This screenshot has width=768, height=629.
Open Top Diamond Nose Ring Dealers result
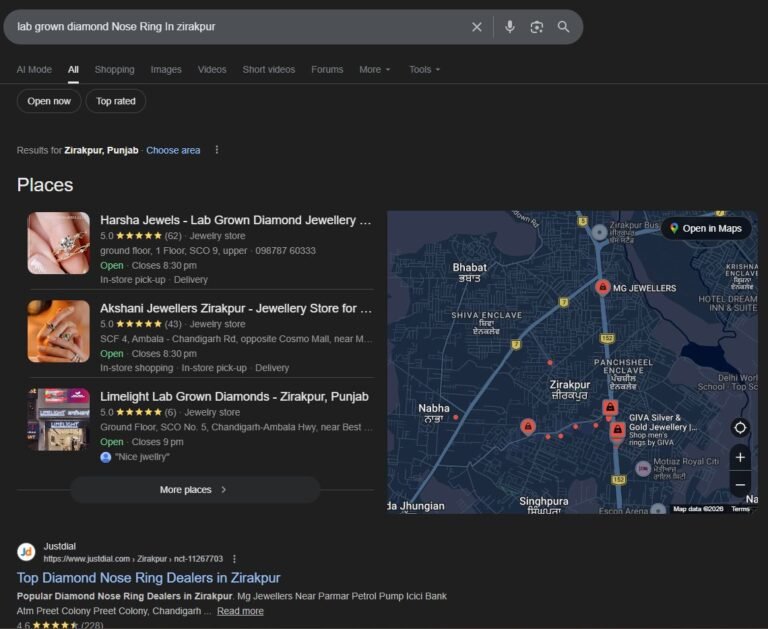pos(148,578)
